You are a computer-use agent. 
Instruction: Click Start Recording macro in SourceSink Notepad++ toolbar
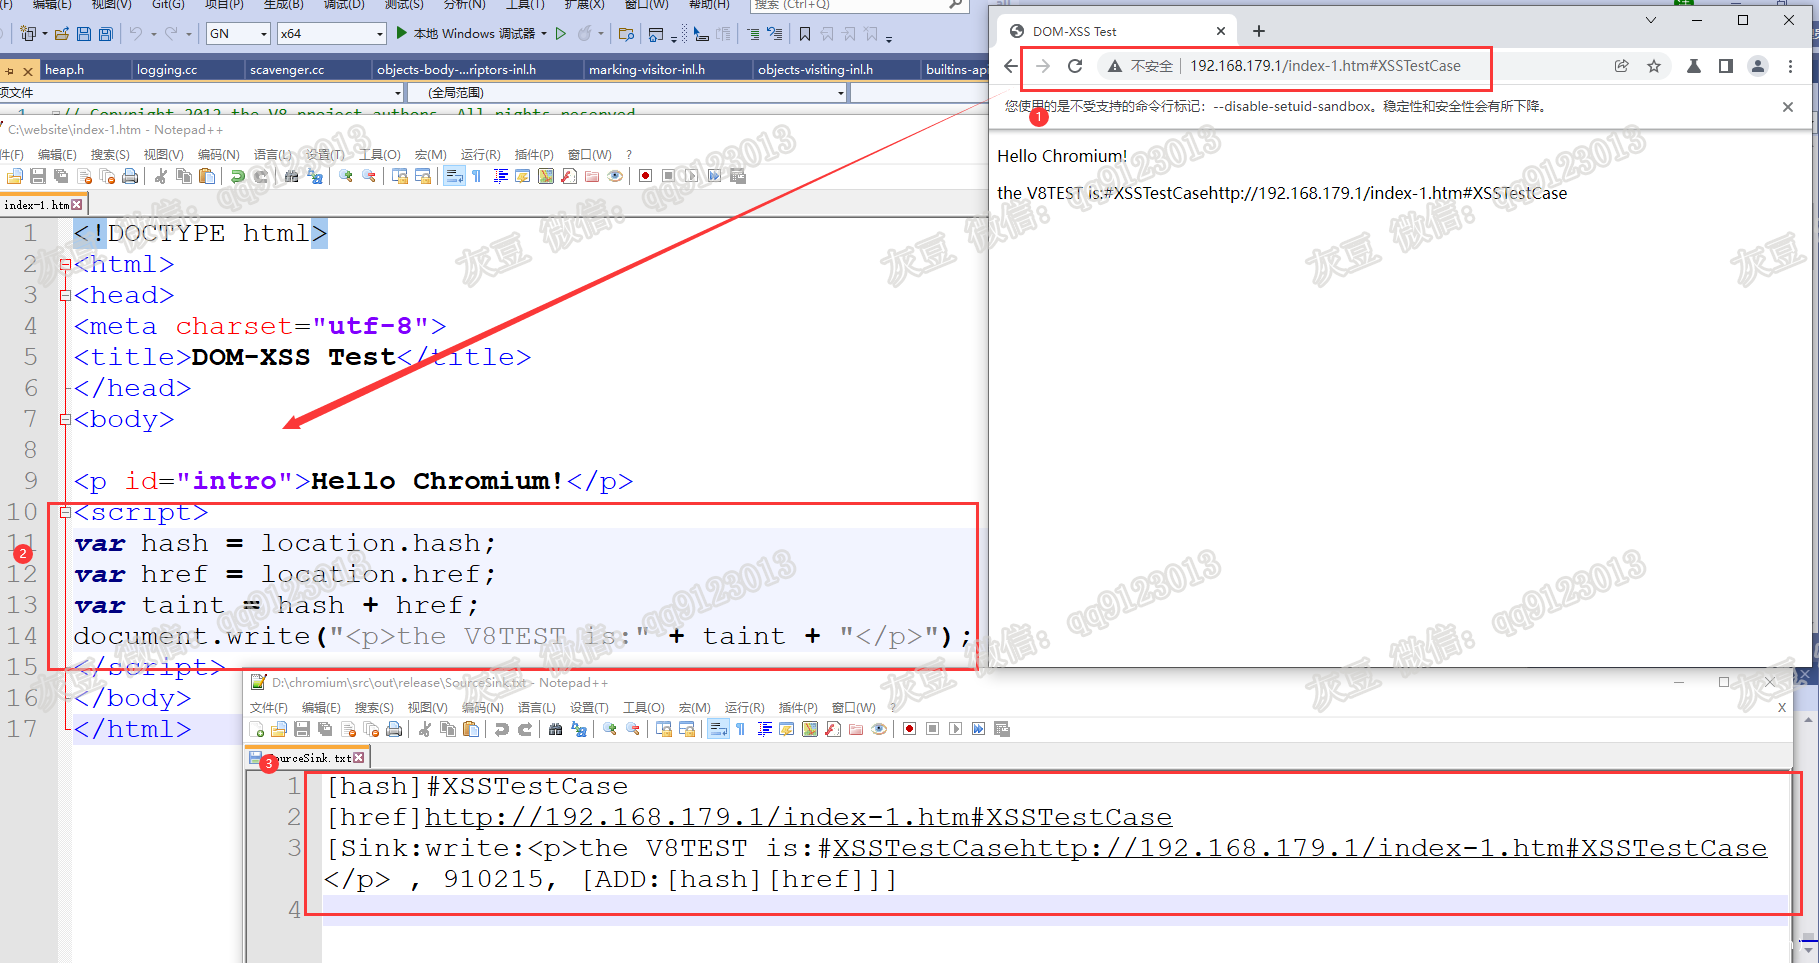pos(909,729)
